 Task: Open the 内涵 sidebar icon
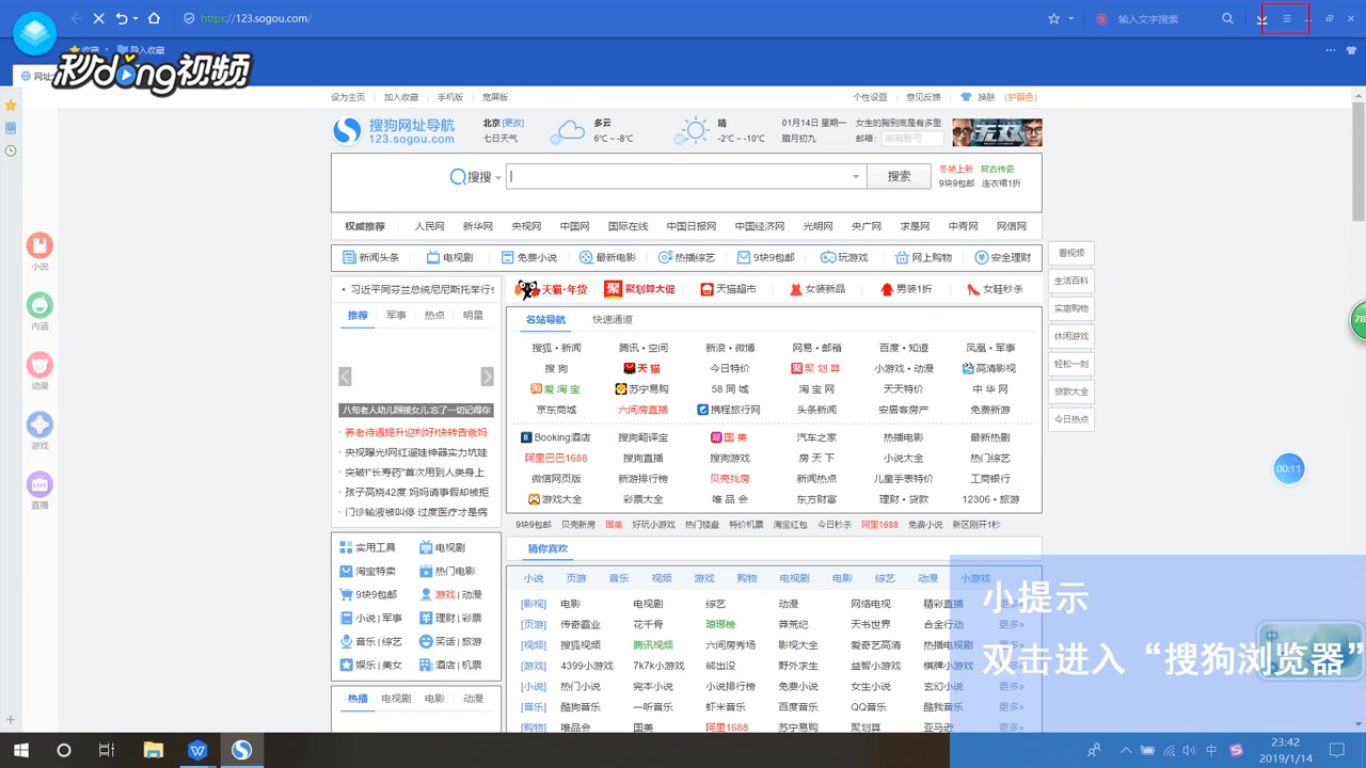click(x=40, y=305)
